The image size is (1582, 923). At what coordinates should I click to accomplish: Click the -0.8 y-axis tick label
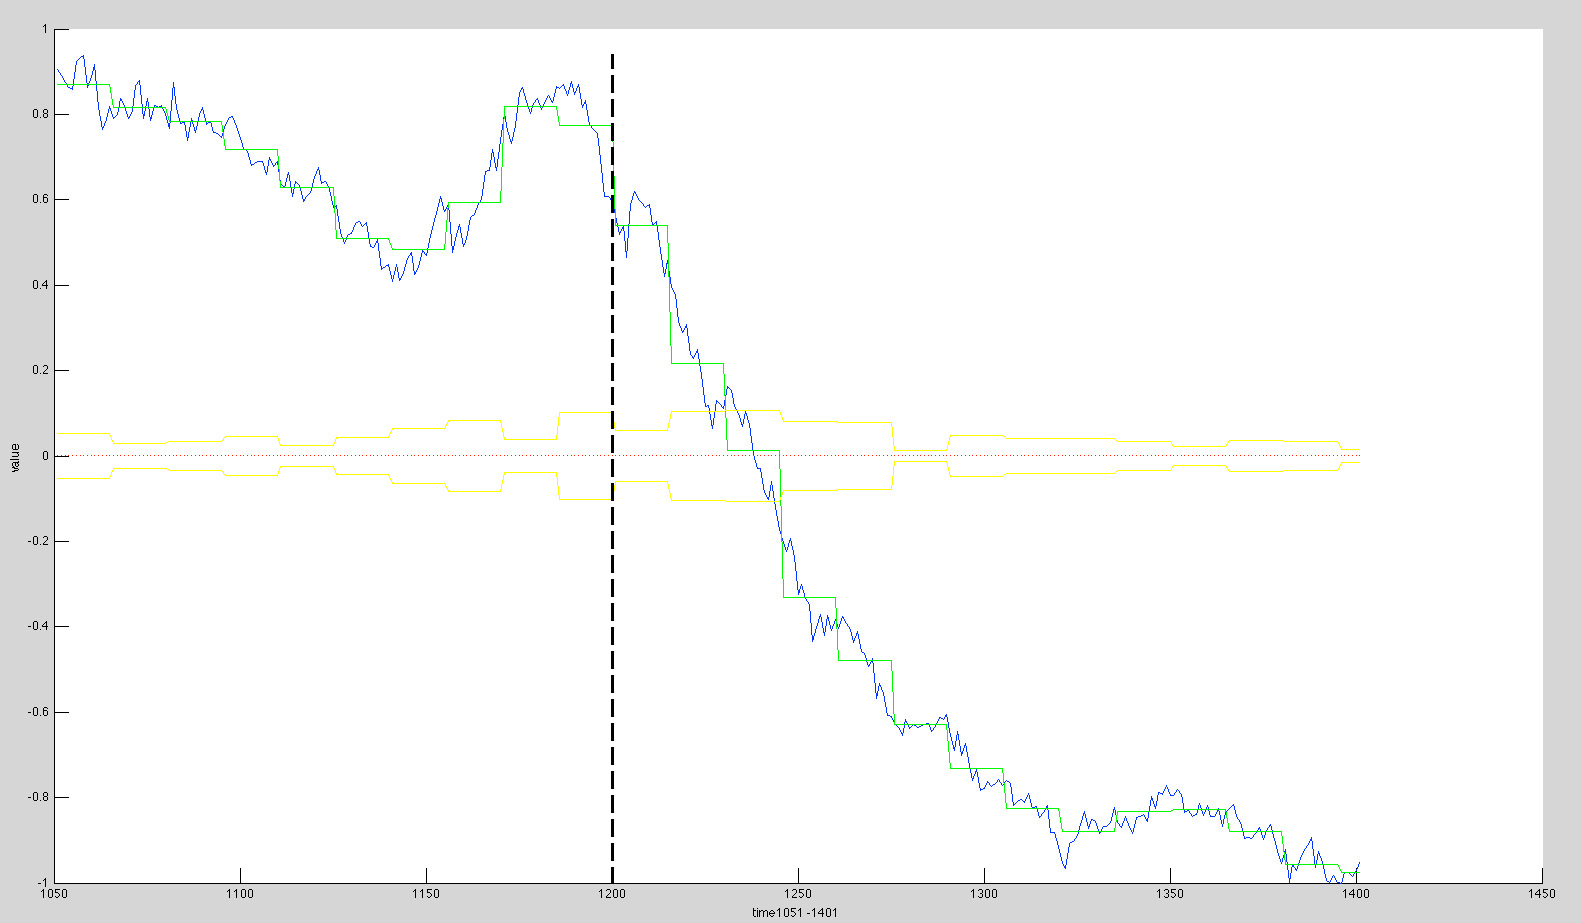point(37,798)
